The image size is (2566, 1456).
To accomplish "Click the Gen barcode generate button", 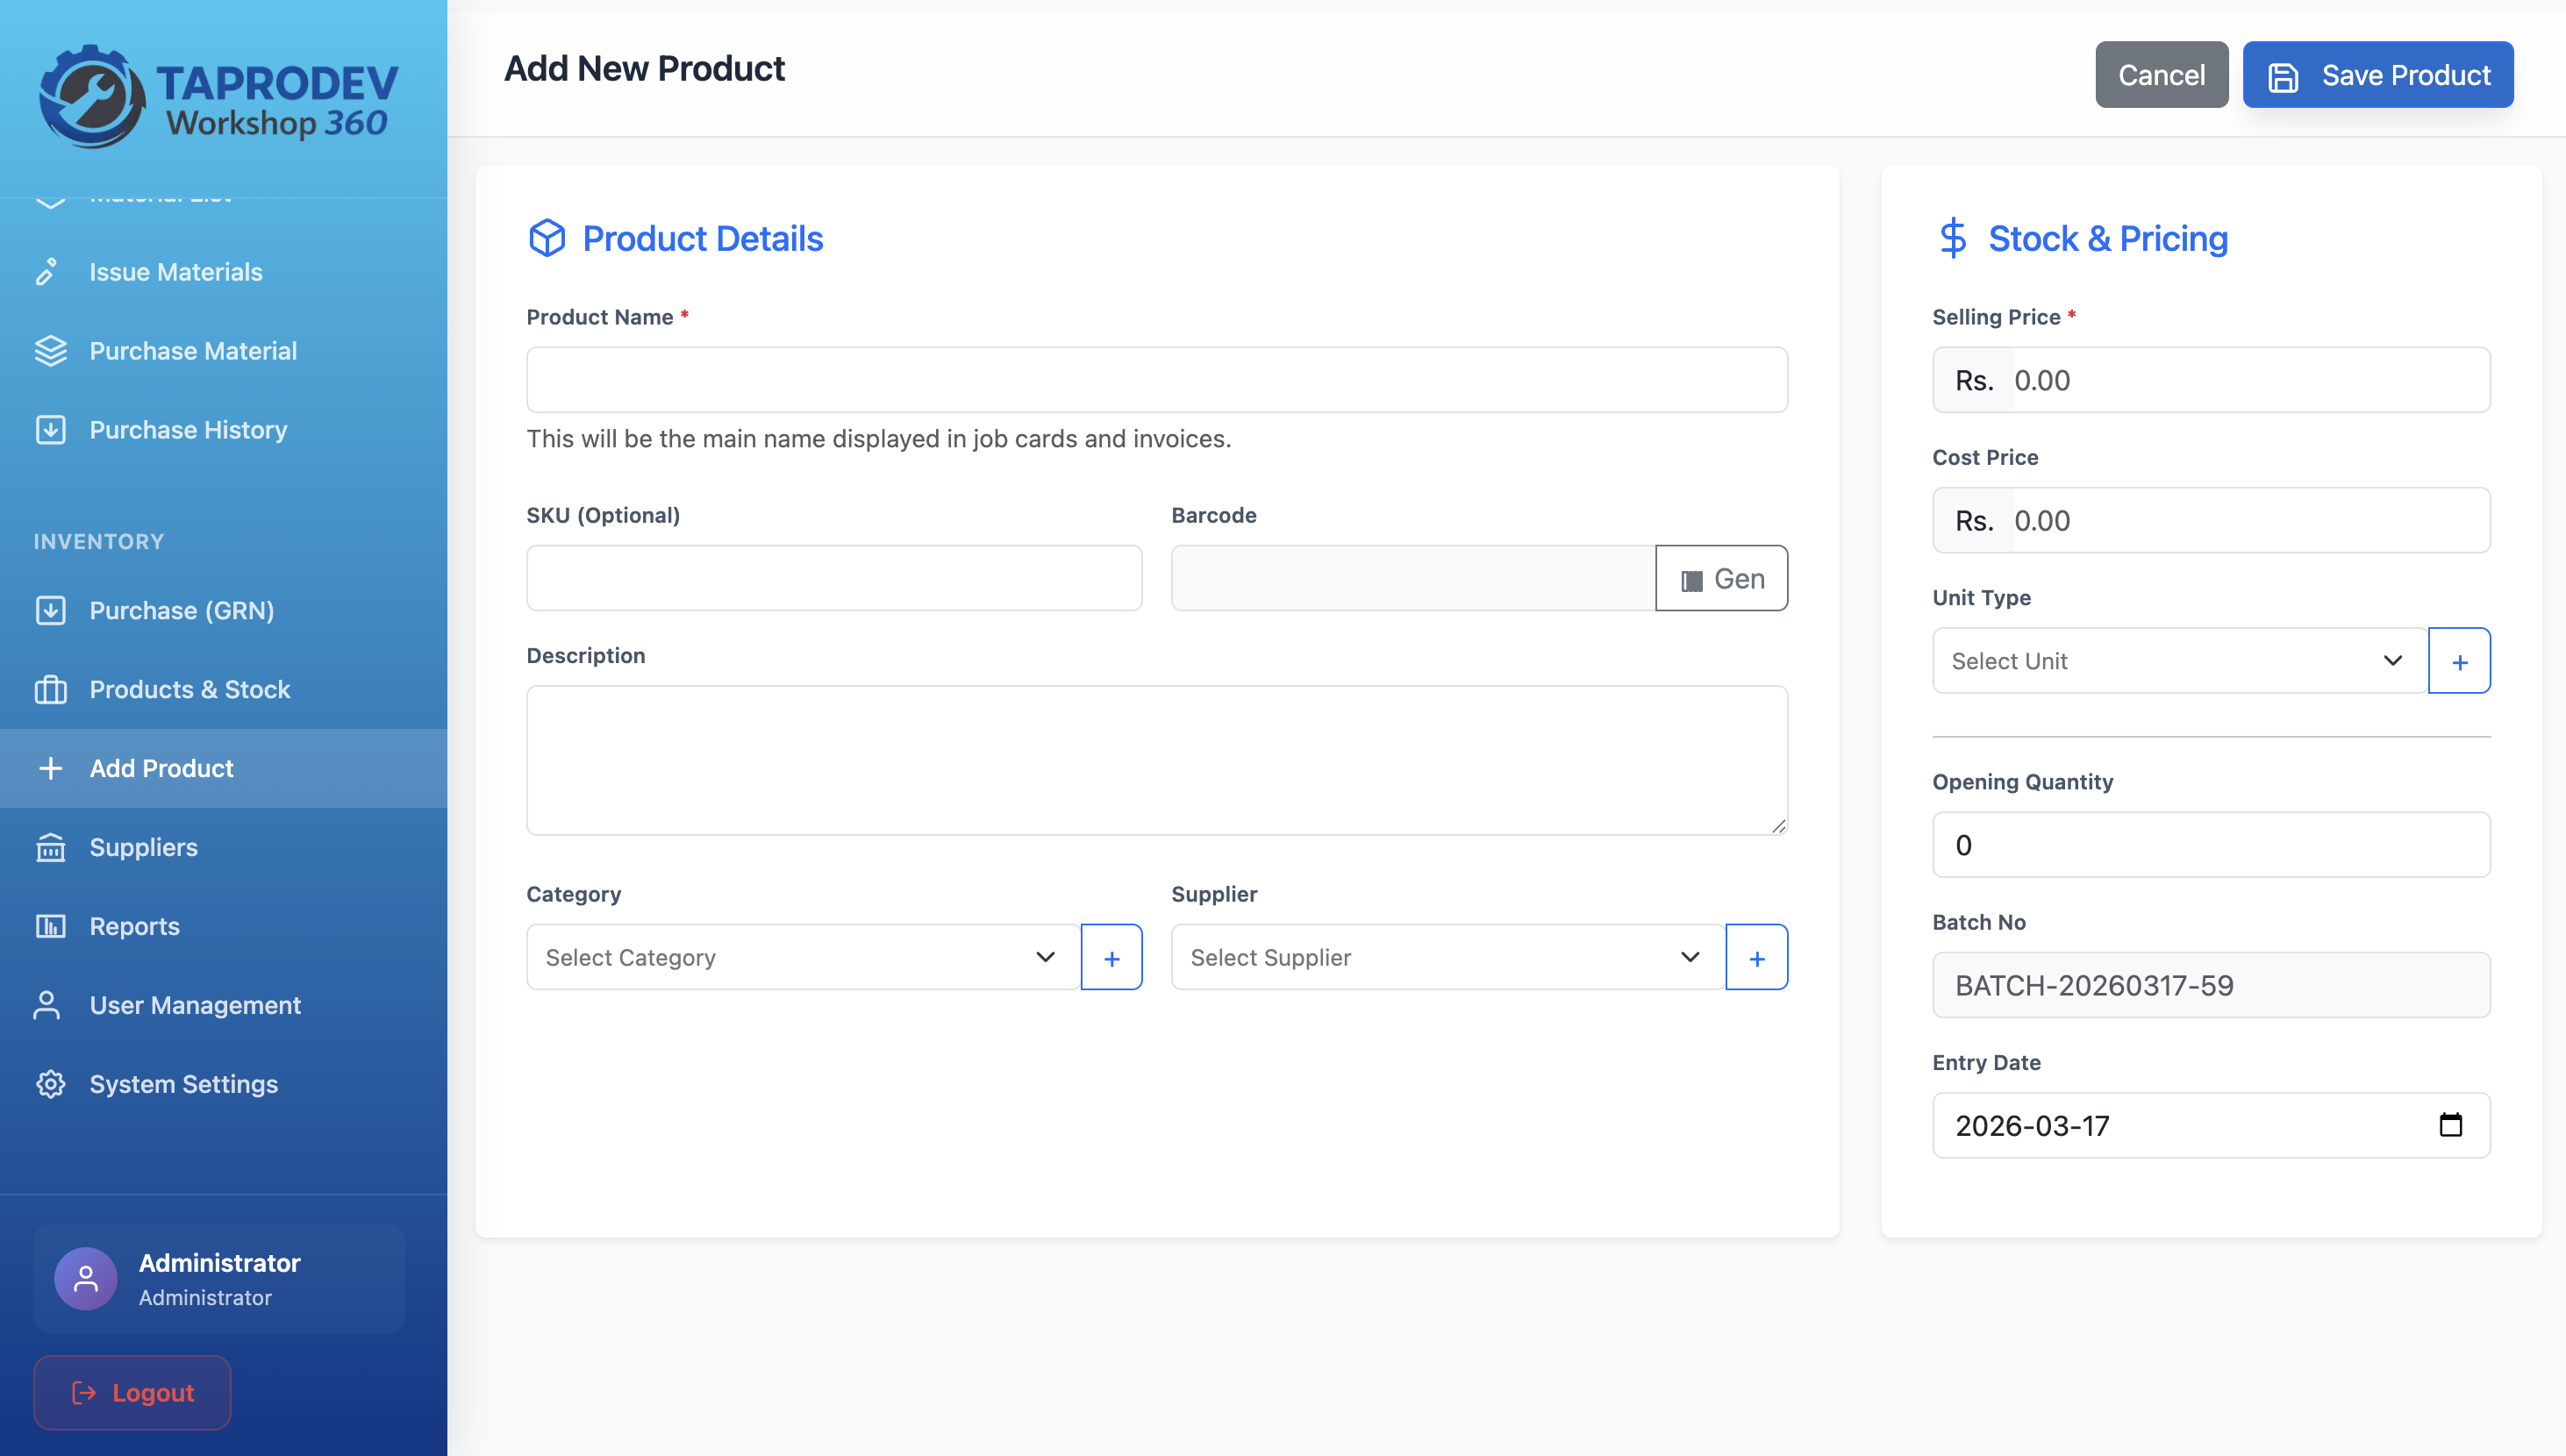I will click(x=1721, y=578).
